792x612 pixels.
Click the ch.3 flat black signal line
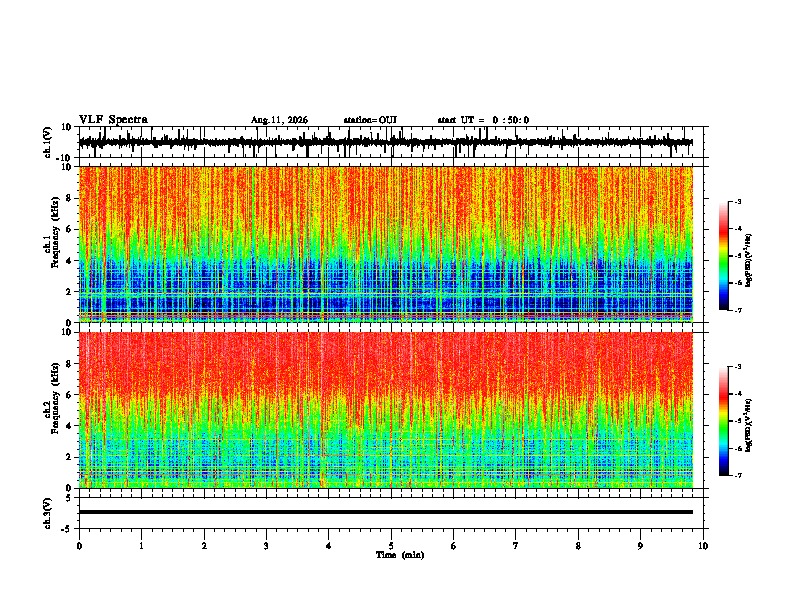pyautogui.click(x=385, y=512)
